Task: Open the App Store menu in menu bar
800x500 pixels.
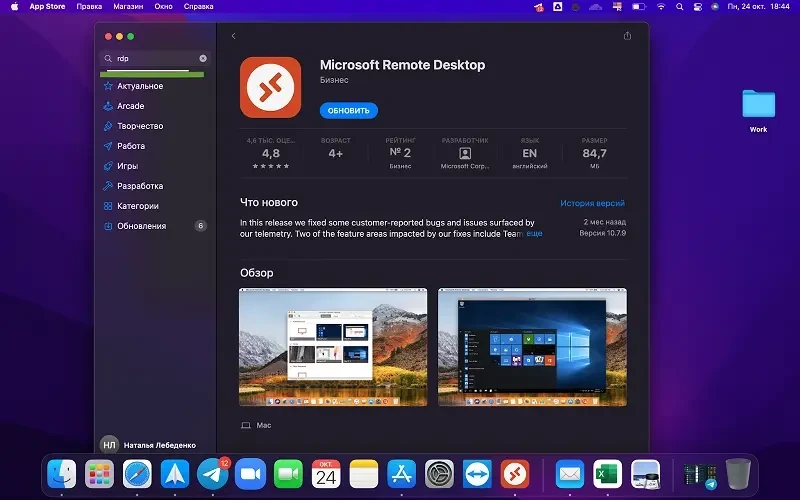Action: (47, 7)
